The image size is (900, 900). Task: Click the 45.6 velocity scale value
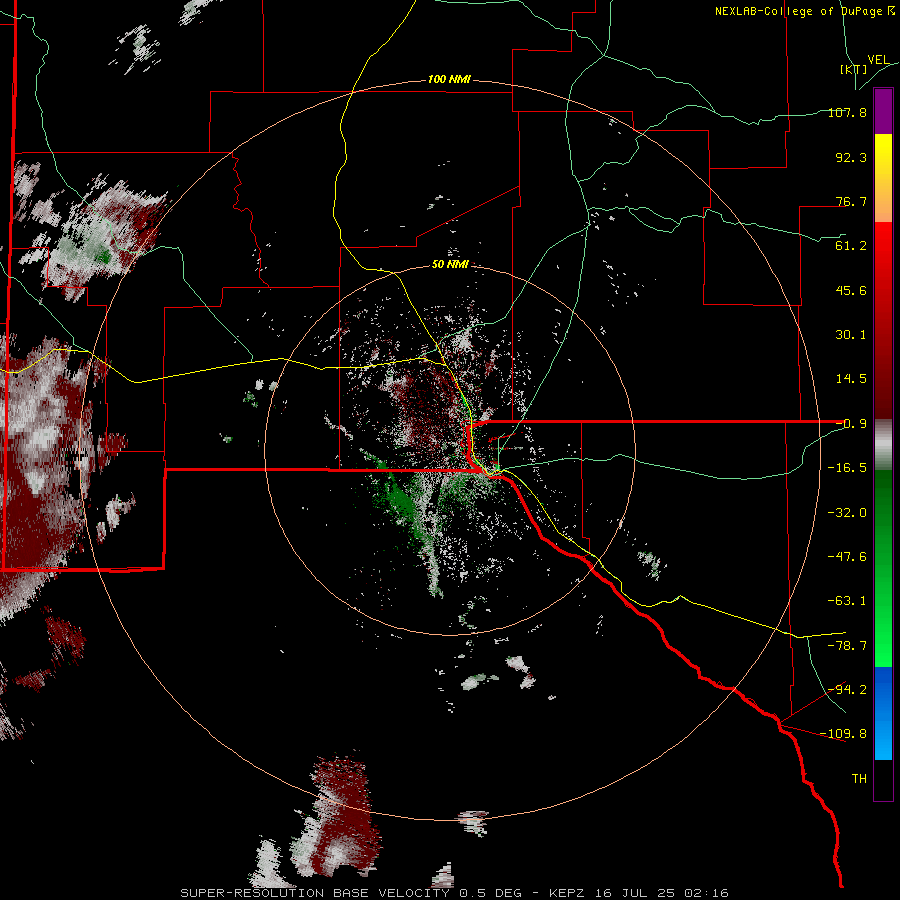pos(851,290)
